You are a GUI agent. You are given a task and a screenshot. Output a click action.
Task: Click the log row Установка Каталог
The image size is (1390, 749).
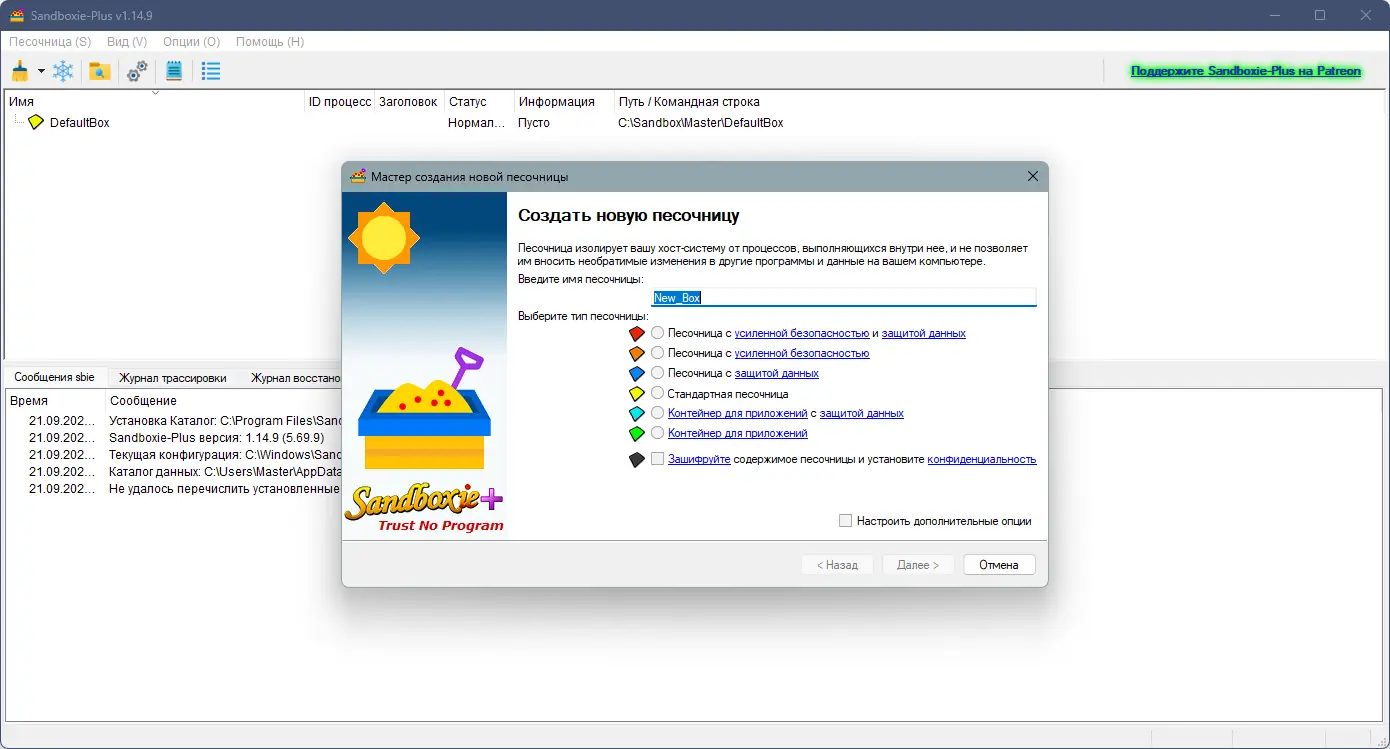point(173,420)
